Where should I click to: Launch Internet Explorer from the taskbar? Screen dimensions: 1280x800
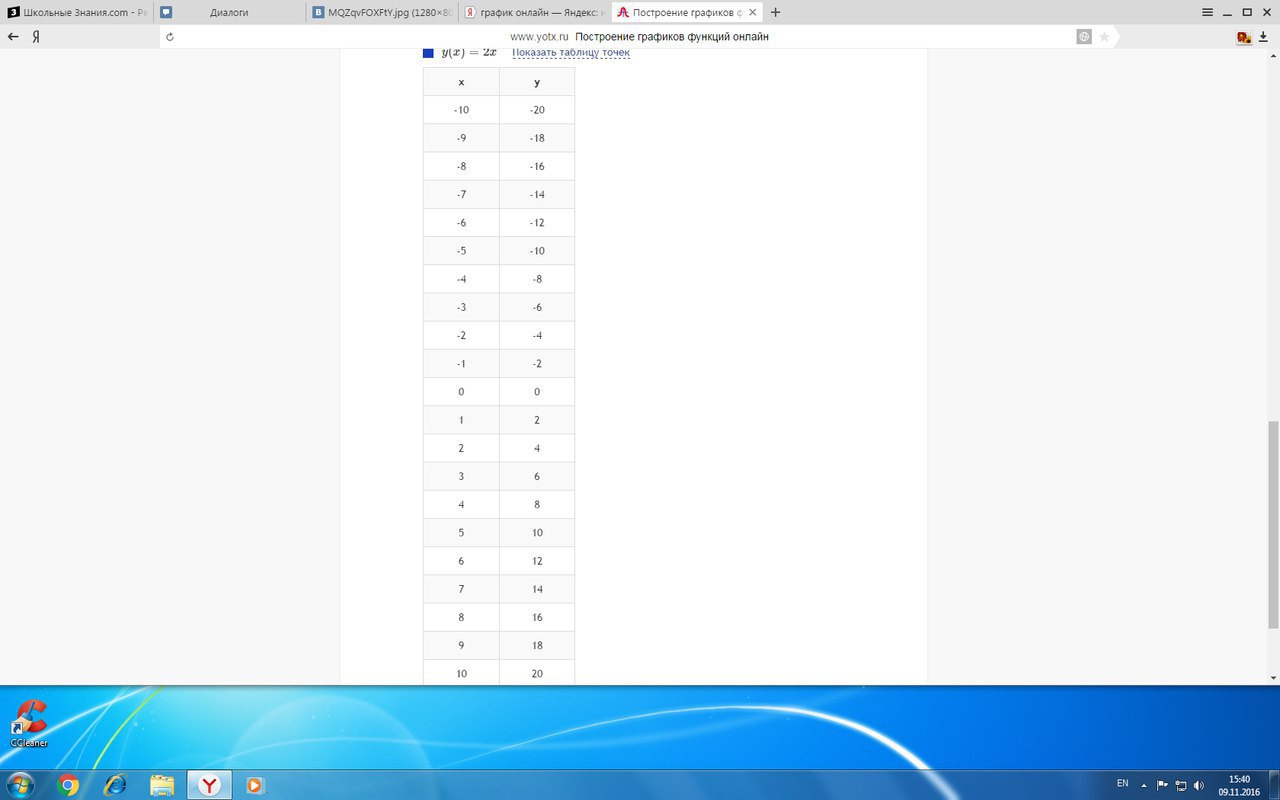[x=115, y=785]
